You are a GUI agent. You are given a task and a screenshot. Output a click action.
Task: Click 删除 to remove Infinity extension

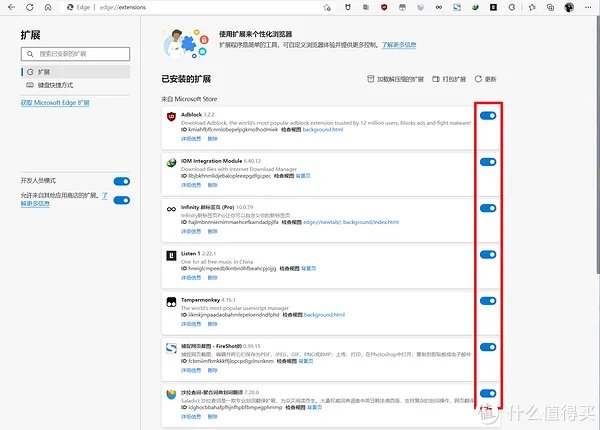pyautogui.click(x=212, y=231)
